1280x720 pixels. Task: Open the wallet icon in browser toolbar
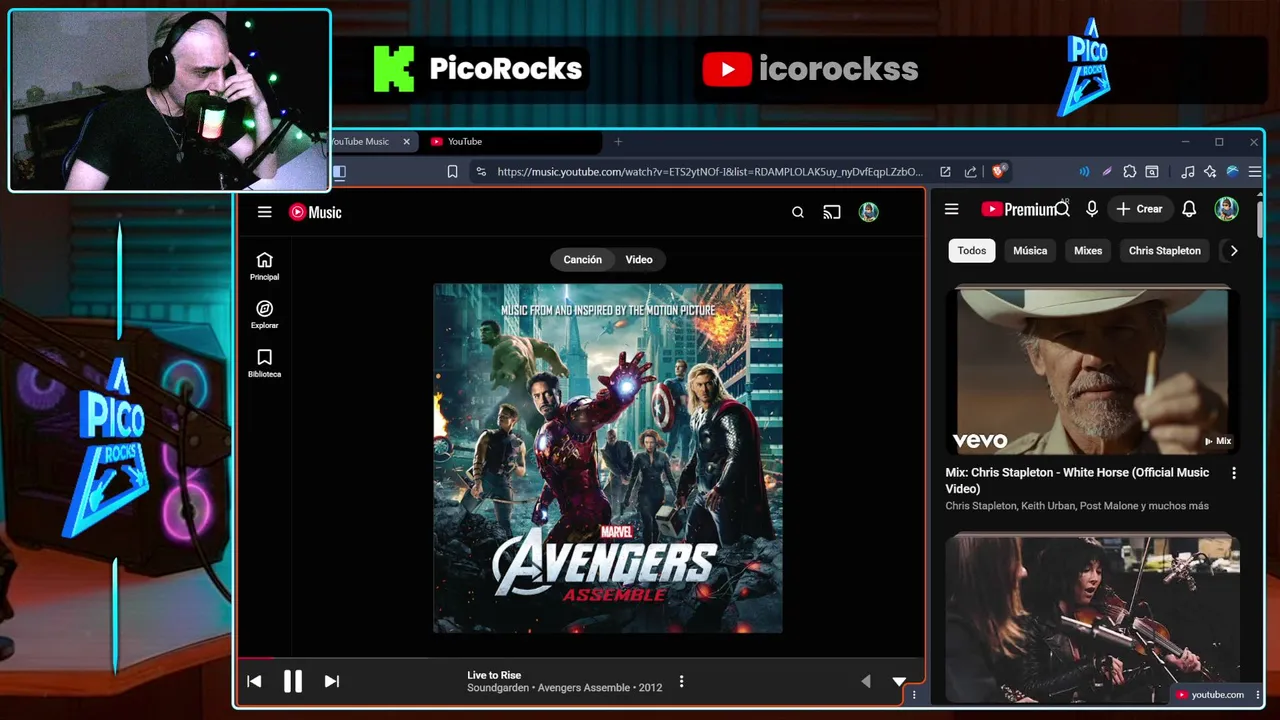pyautogui.click(x=1152, y=172)
